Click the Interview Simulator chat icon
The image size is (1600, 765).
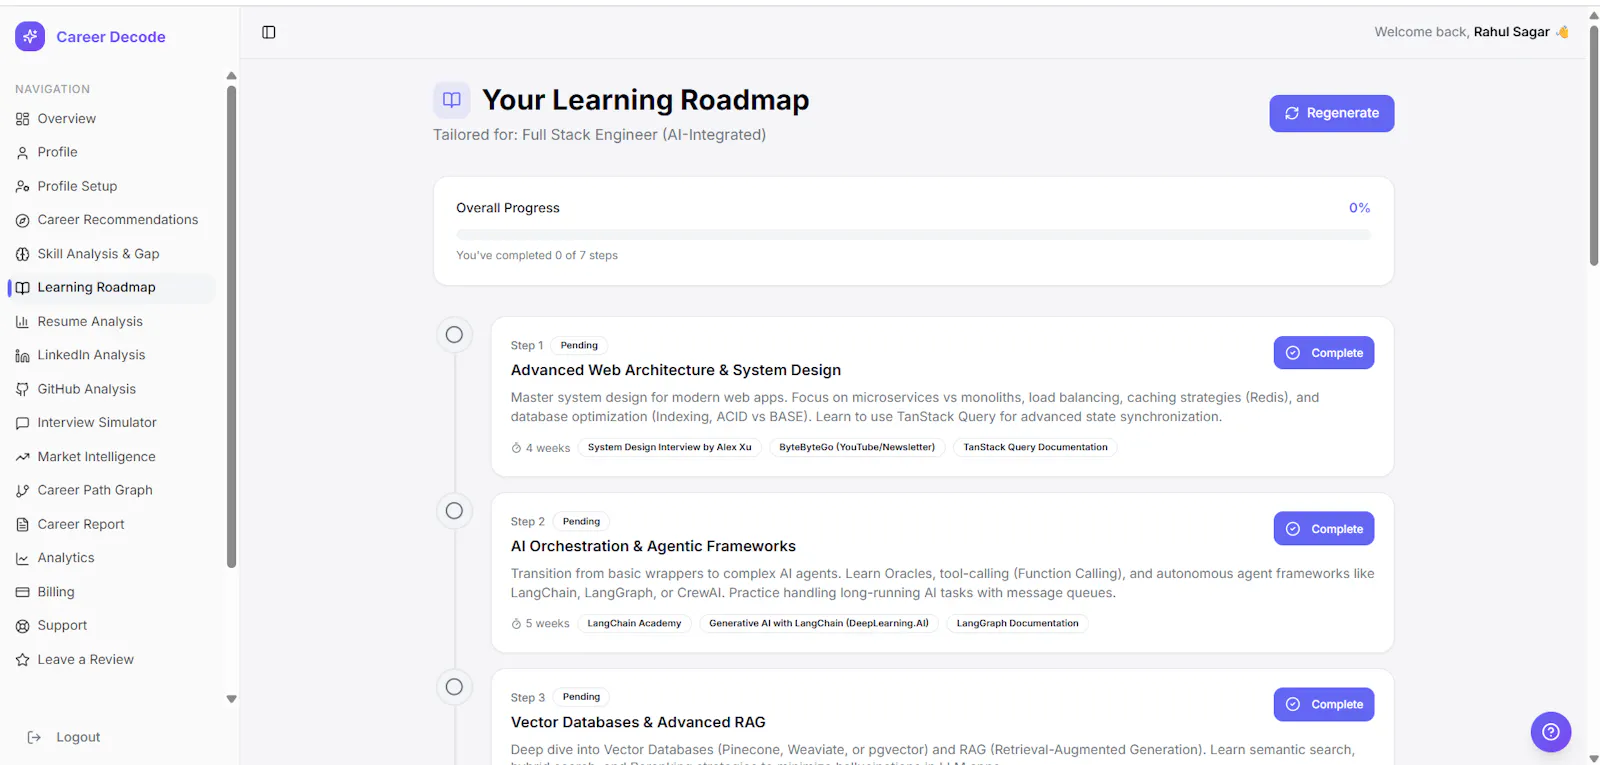pyautogui.click(x=22, y=423)
